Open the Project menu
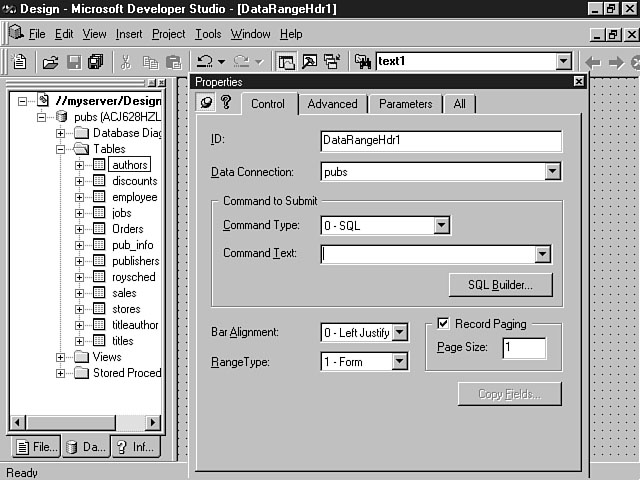Screen dimensions: 640x480 168,34
